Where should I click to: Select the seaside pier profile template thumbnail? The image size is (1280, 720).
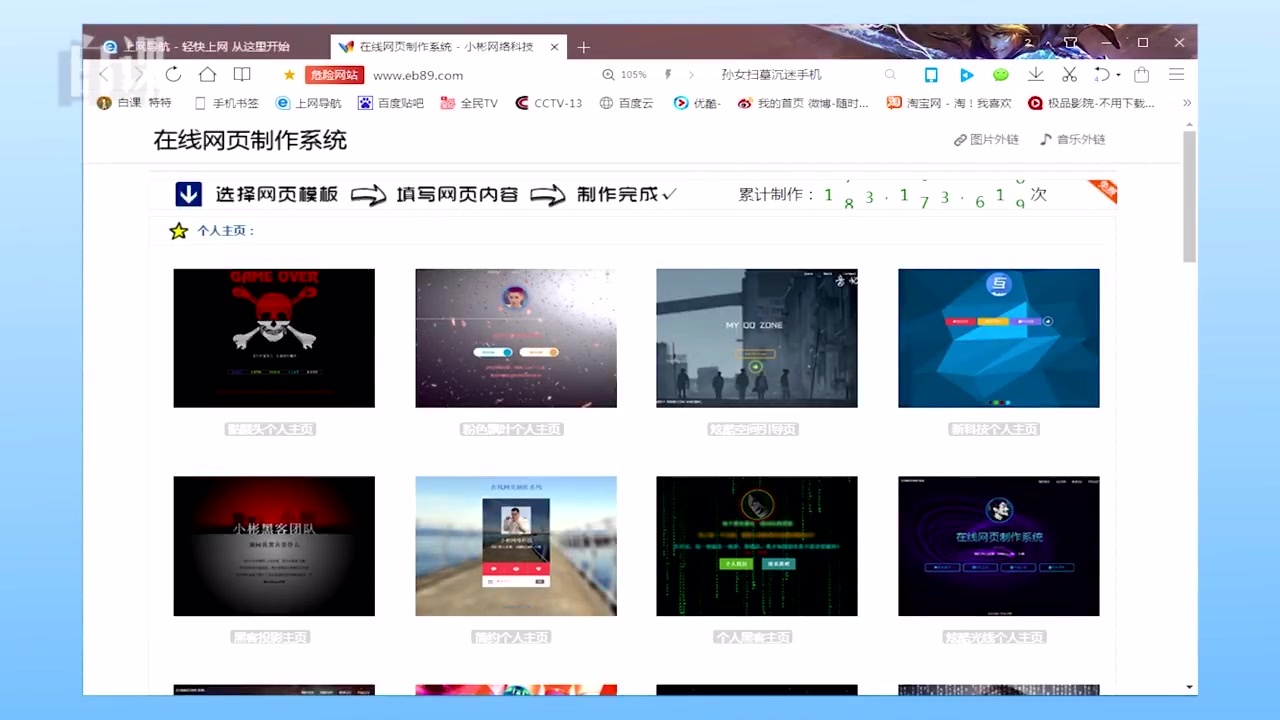point(516,546)
